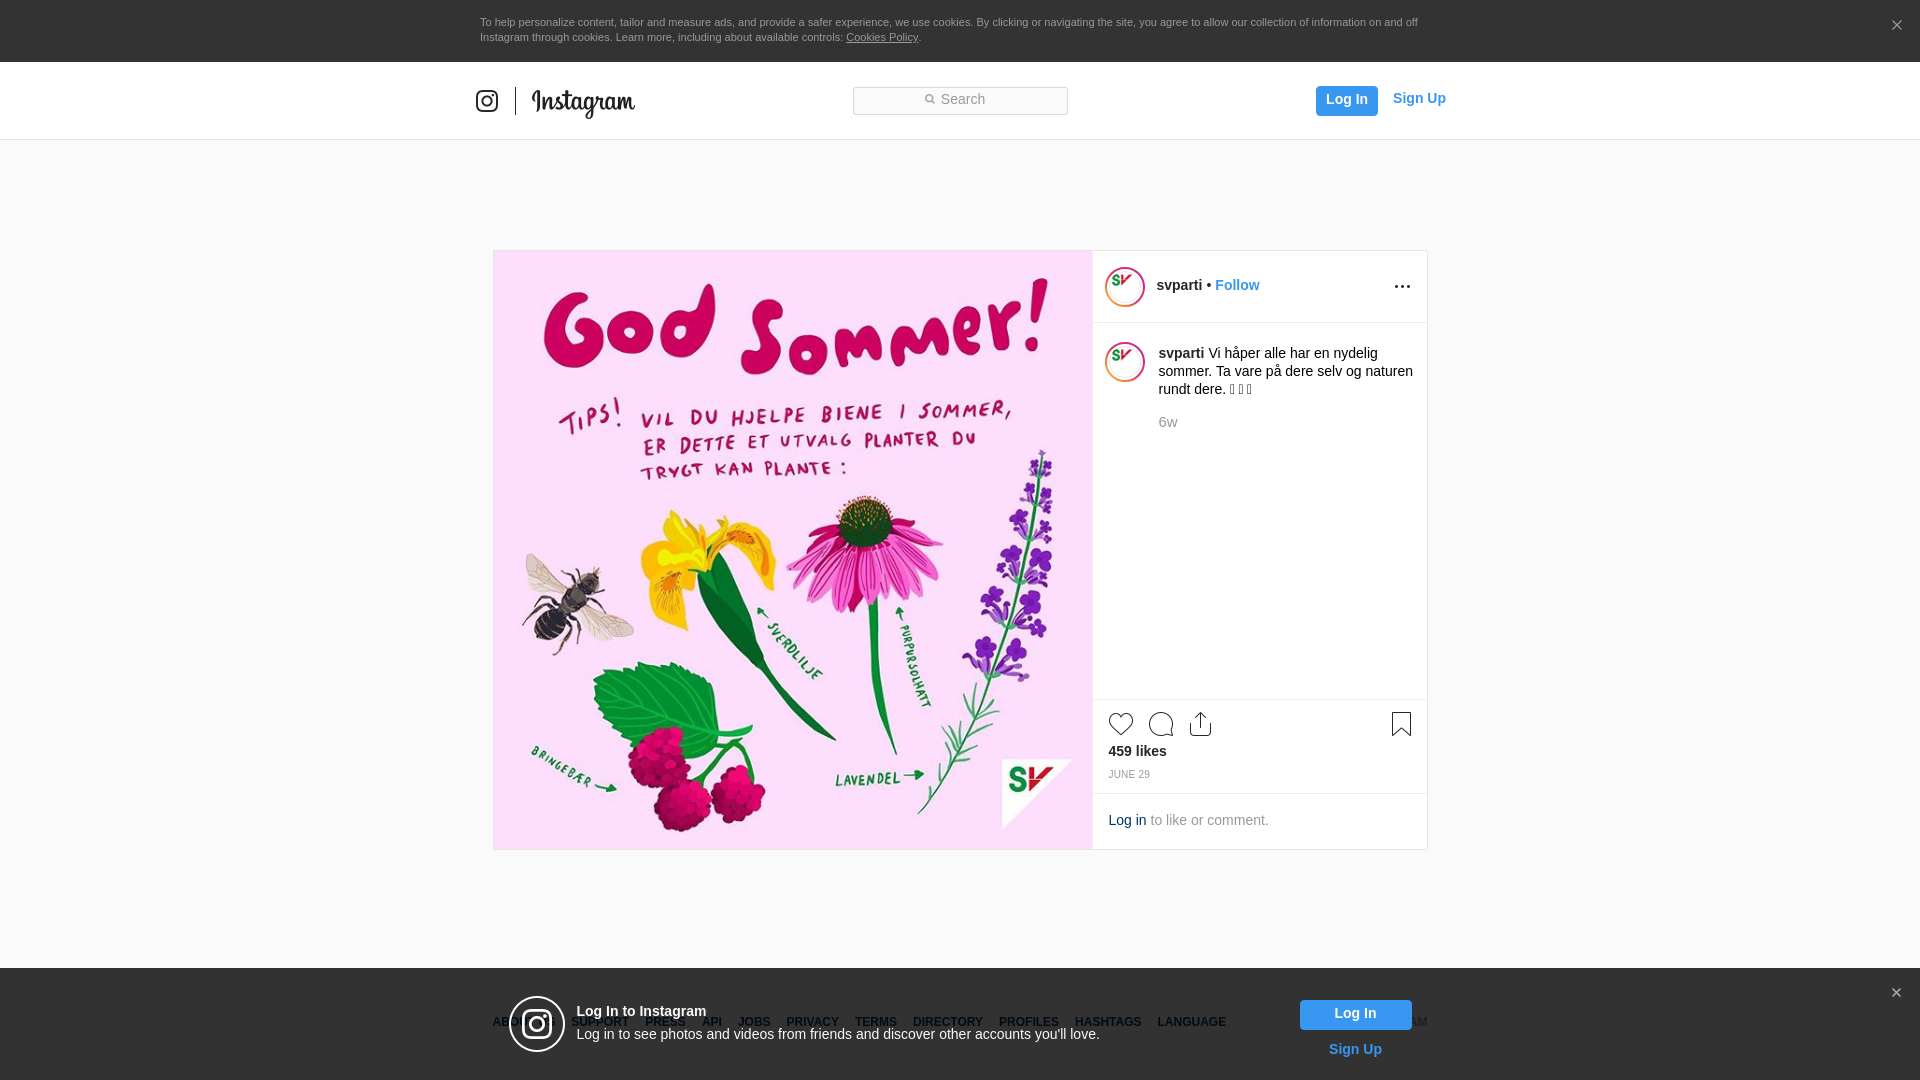Image resolution: width=1920 pixels, height=1080 pixels.
Task: Dismiss the cookie notice banner
Action: (1896, 25)
